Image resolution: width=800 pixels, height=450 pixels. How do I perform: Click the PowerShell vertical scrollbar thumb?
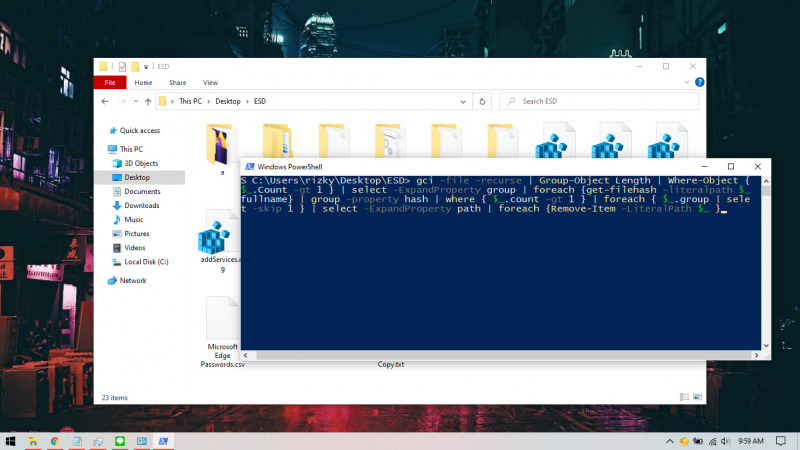766,190
